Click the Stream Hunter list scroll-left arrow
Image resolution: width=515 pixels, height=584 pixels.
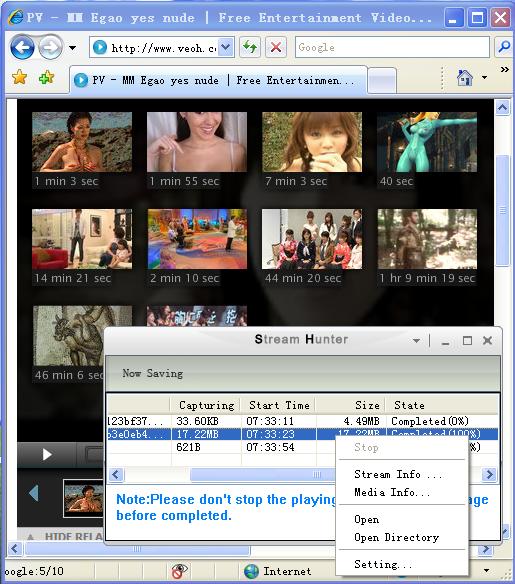pos(116,474)
